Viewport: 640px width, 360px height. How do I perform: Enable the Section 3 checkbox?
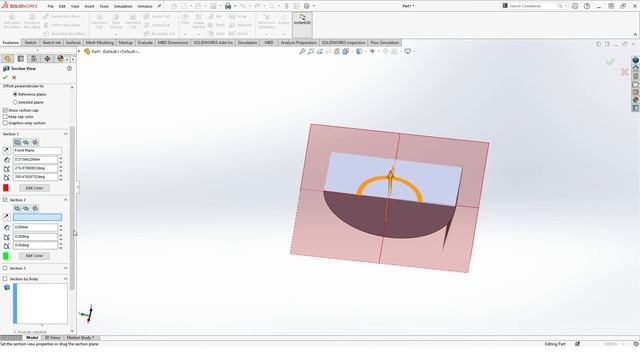click(5, 268)
